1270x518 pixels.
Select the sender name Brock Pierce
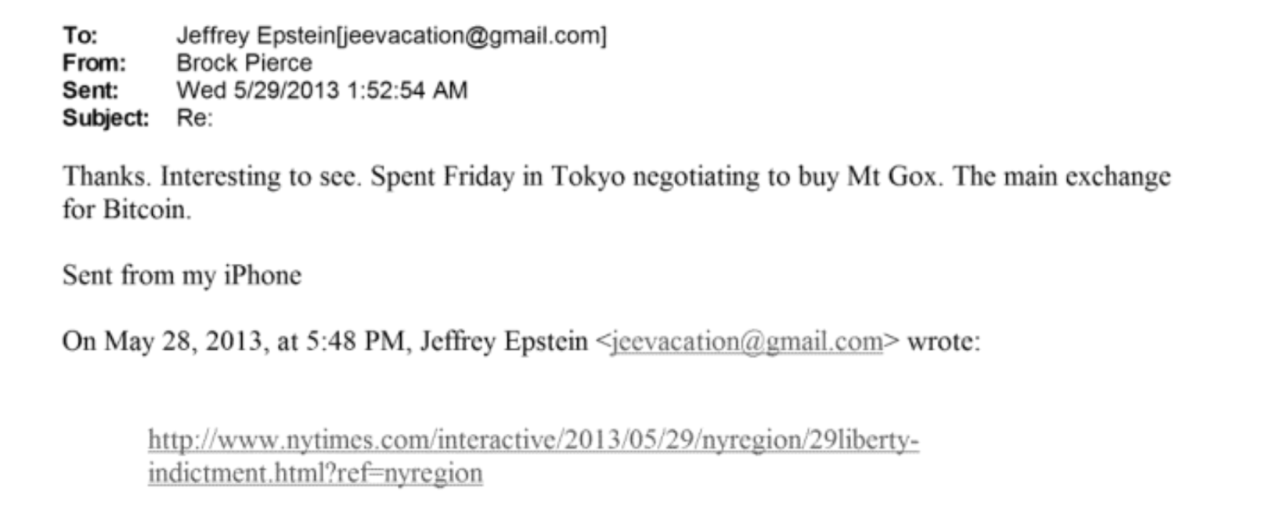[x=244, y=63]
